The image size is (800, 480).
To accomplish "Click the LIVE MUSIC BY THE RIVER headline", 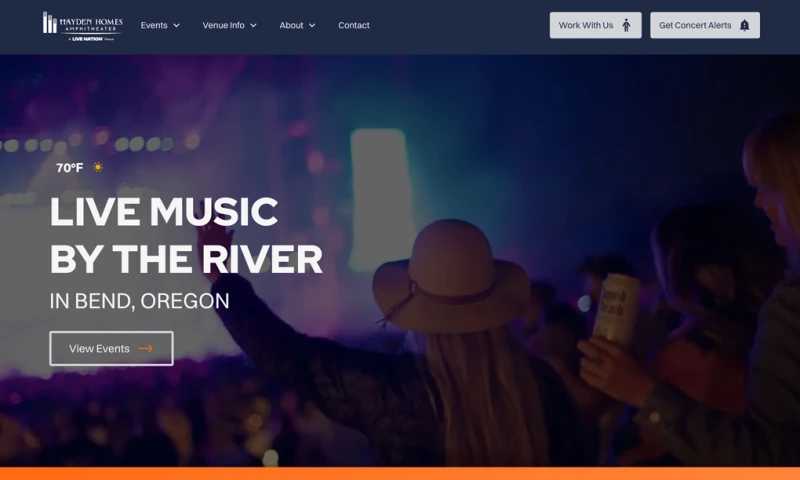I will (186, 236).
